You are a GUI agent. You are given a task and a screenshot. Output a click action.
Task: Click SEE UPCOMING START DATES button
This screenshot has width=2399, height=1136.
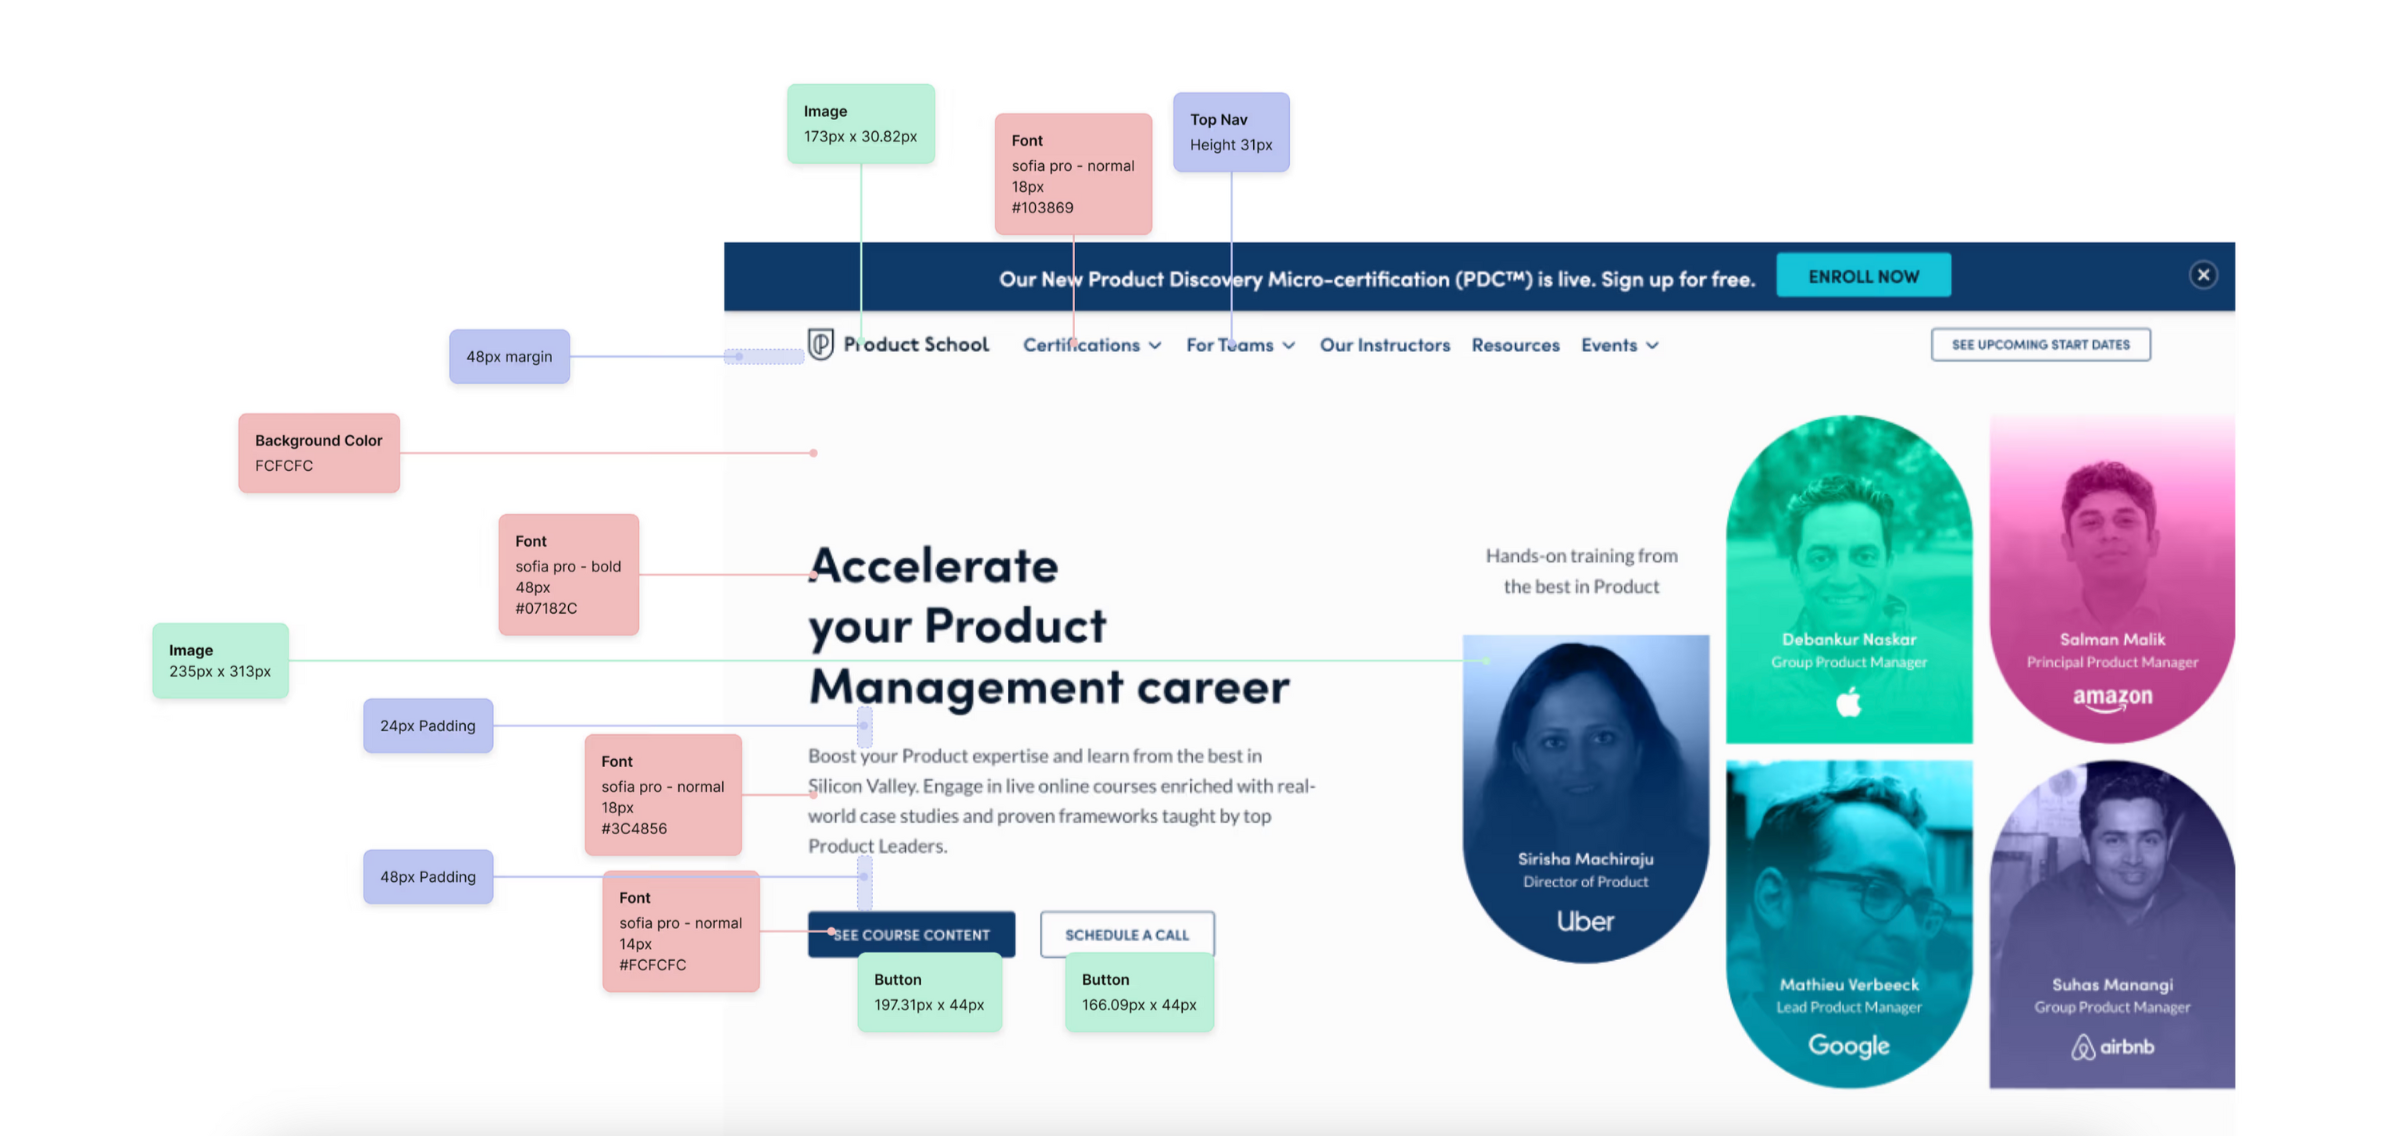(2040, 344)
